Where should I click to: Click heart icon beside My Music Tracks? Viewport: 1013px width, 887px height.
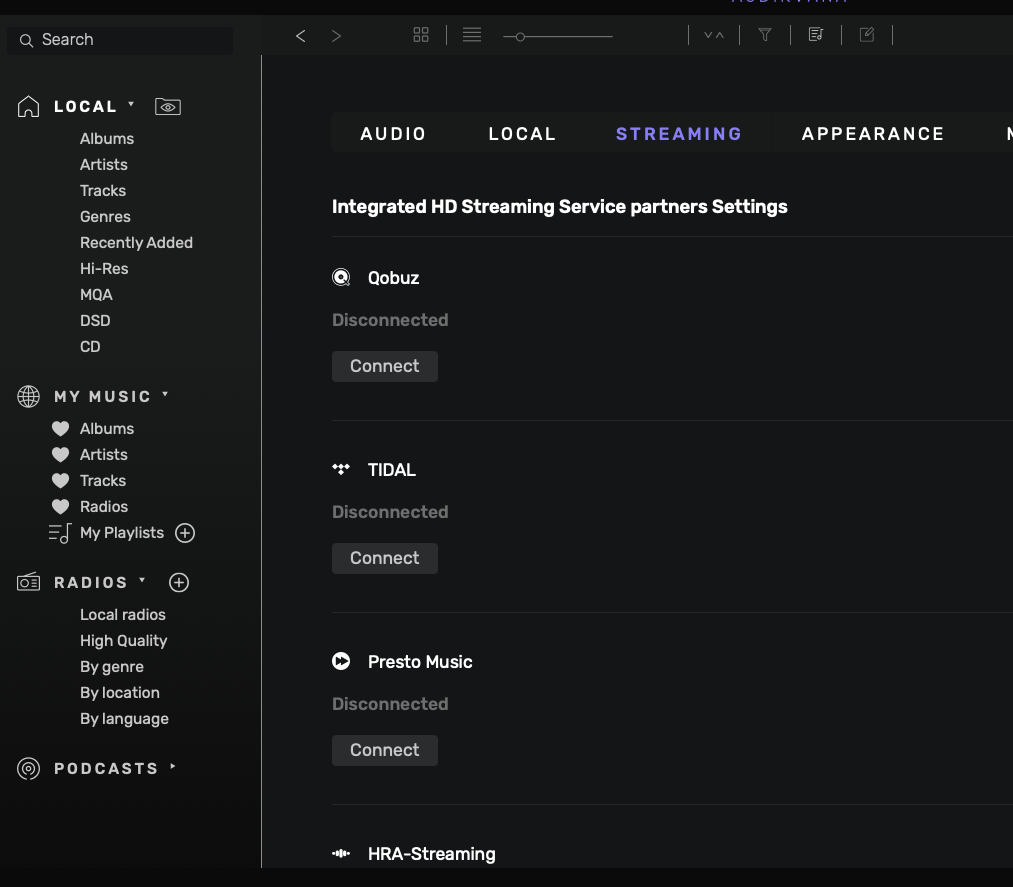(x=61, y=481)
